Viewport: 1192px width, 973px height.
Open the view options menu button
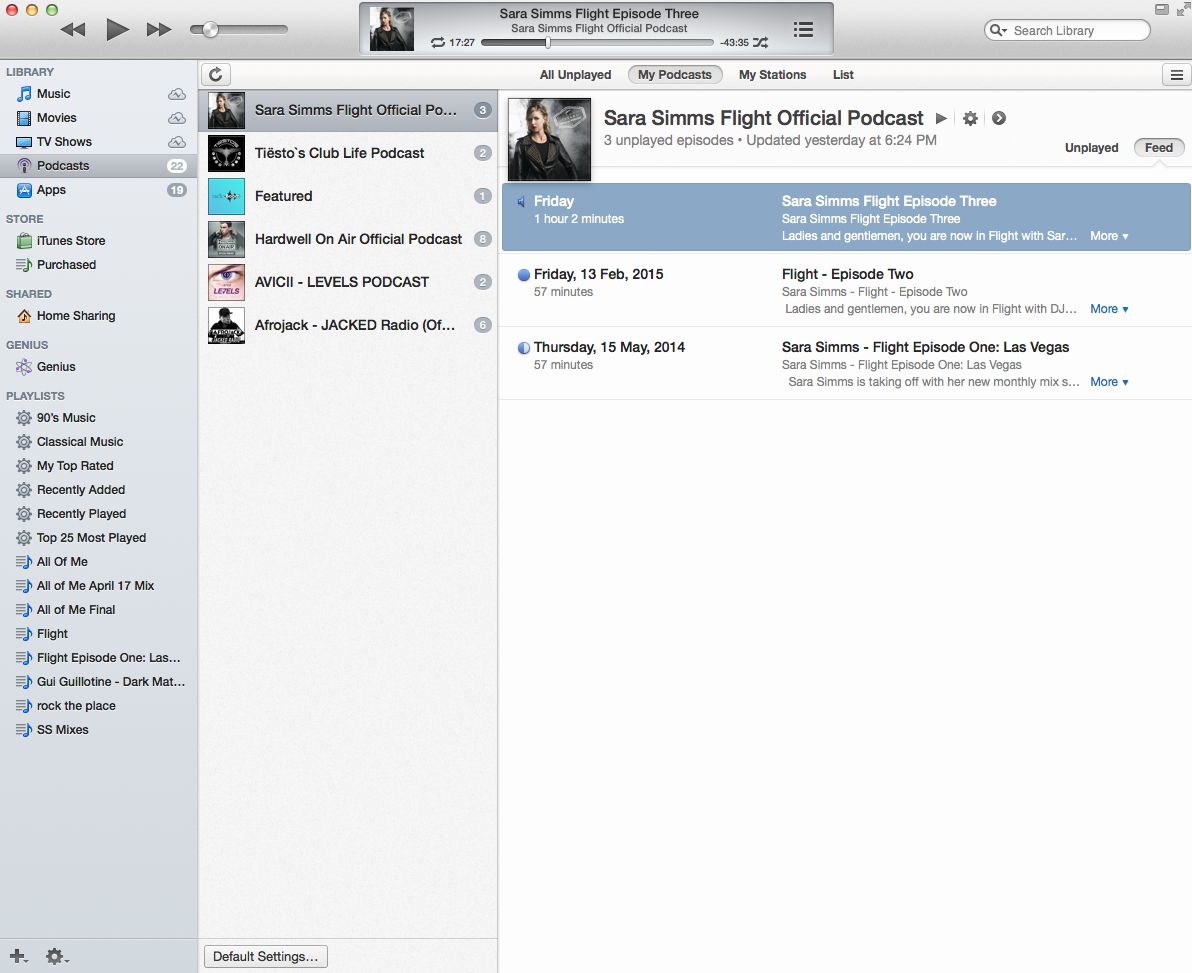tap(1176, 74)
